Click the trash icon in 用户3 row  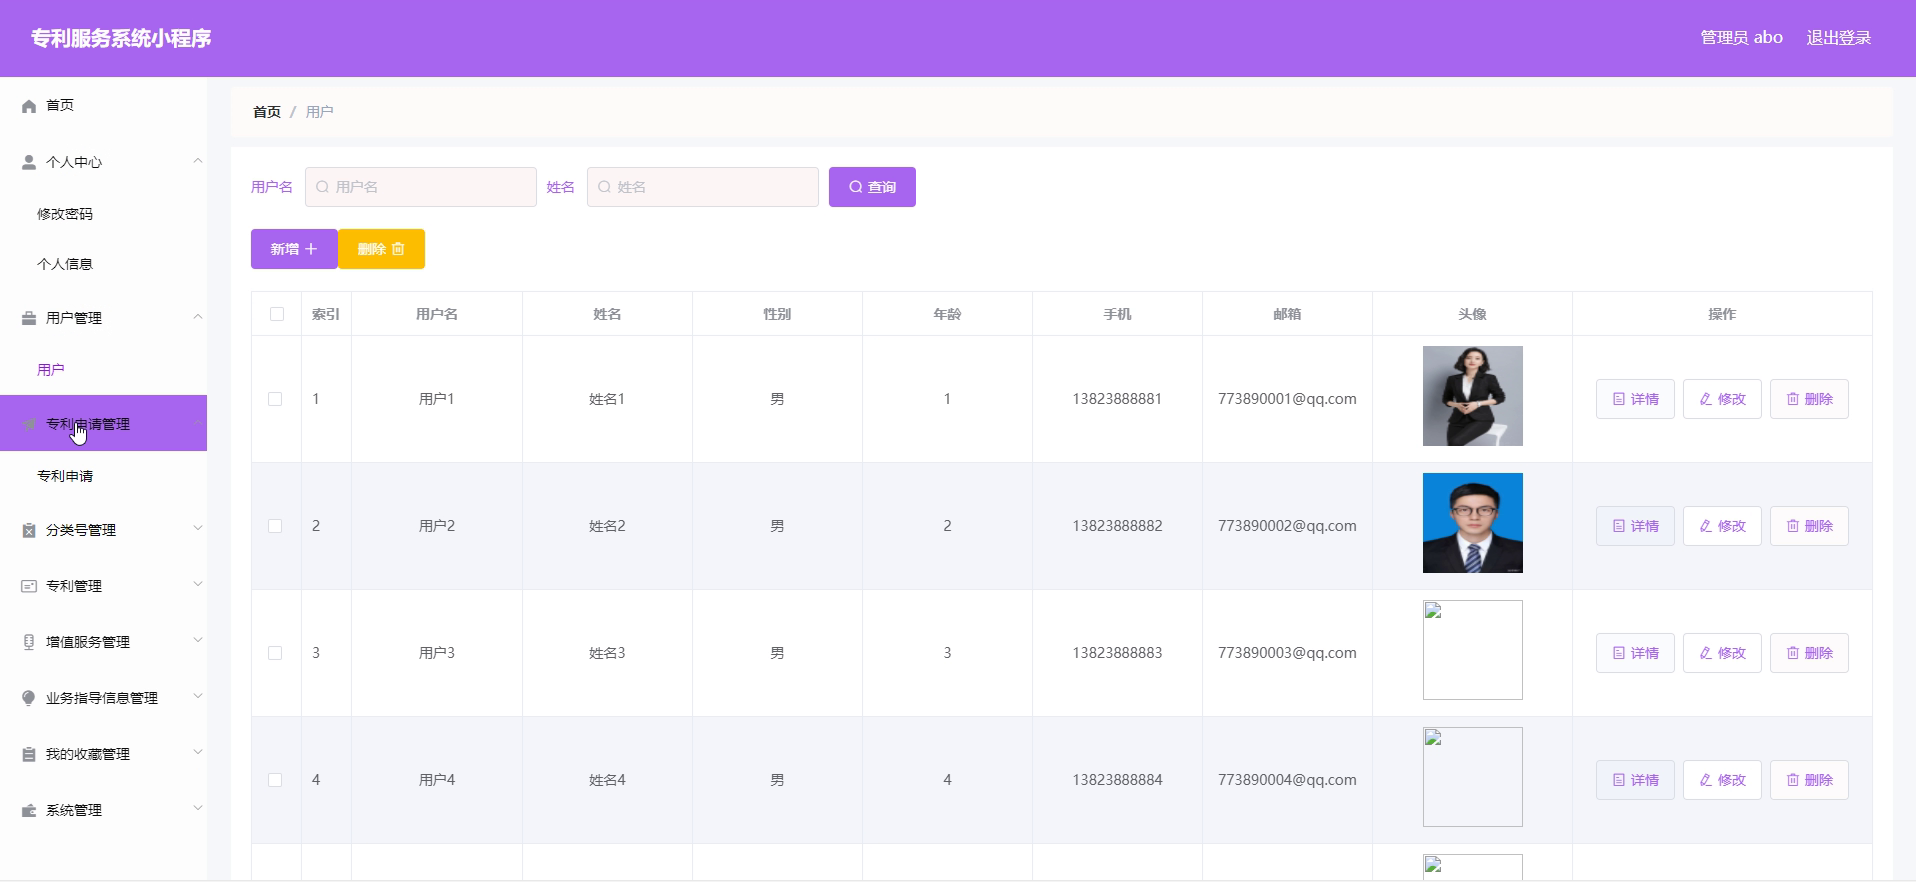(1793, 653)
